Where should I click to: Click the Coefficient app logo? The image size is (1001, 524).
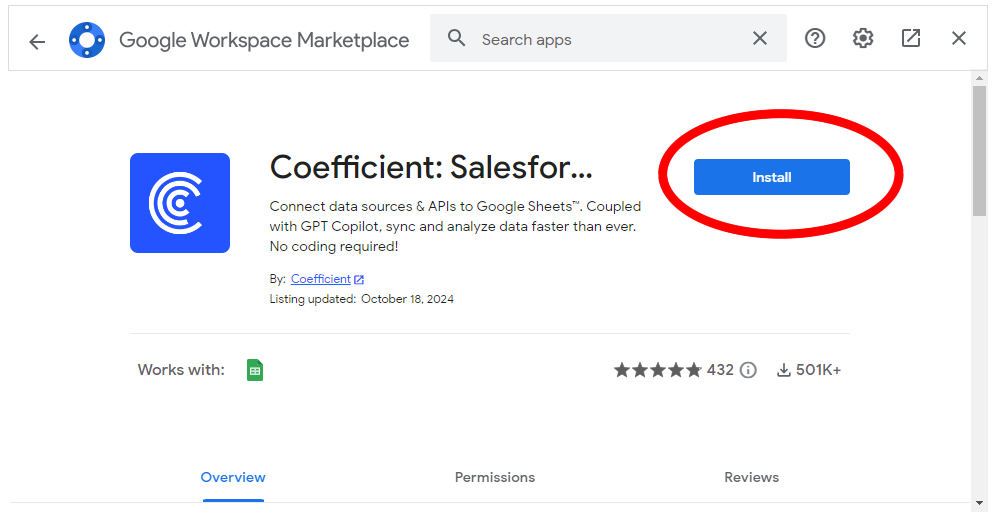pyautogui.click(x=180, y=203)
